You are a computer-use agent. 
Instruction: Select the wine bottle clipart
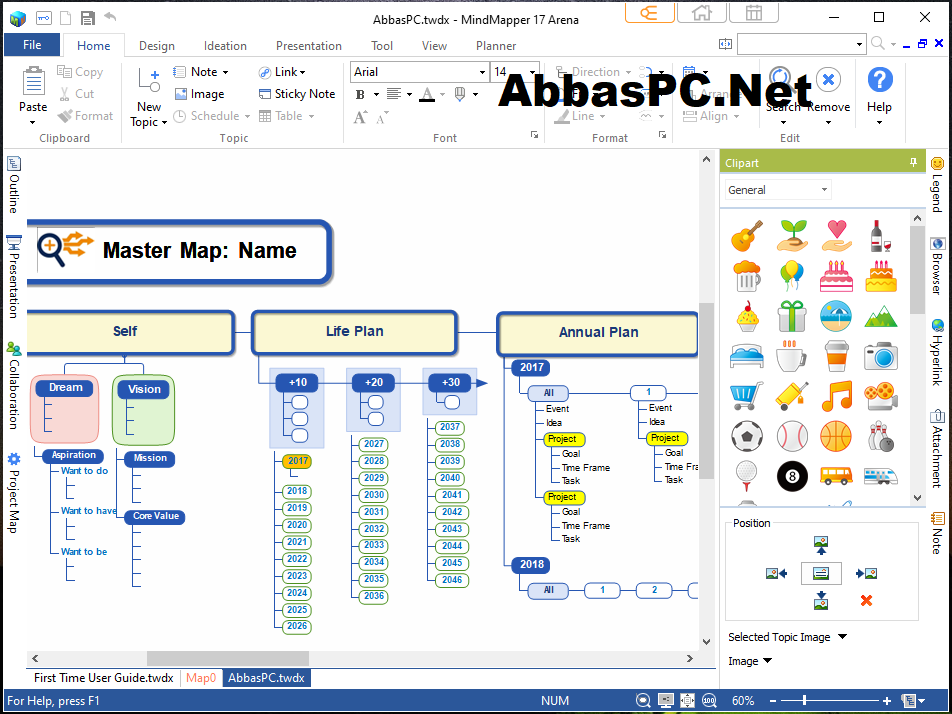pos(880,236)
